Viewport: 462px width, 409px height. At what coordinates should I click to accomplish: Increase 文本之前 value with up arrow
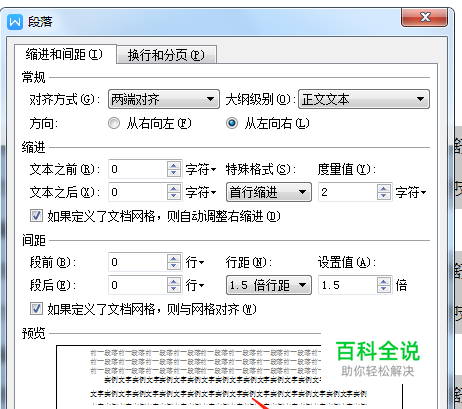174,165
